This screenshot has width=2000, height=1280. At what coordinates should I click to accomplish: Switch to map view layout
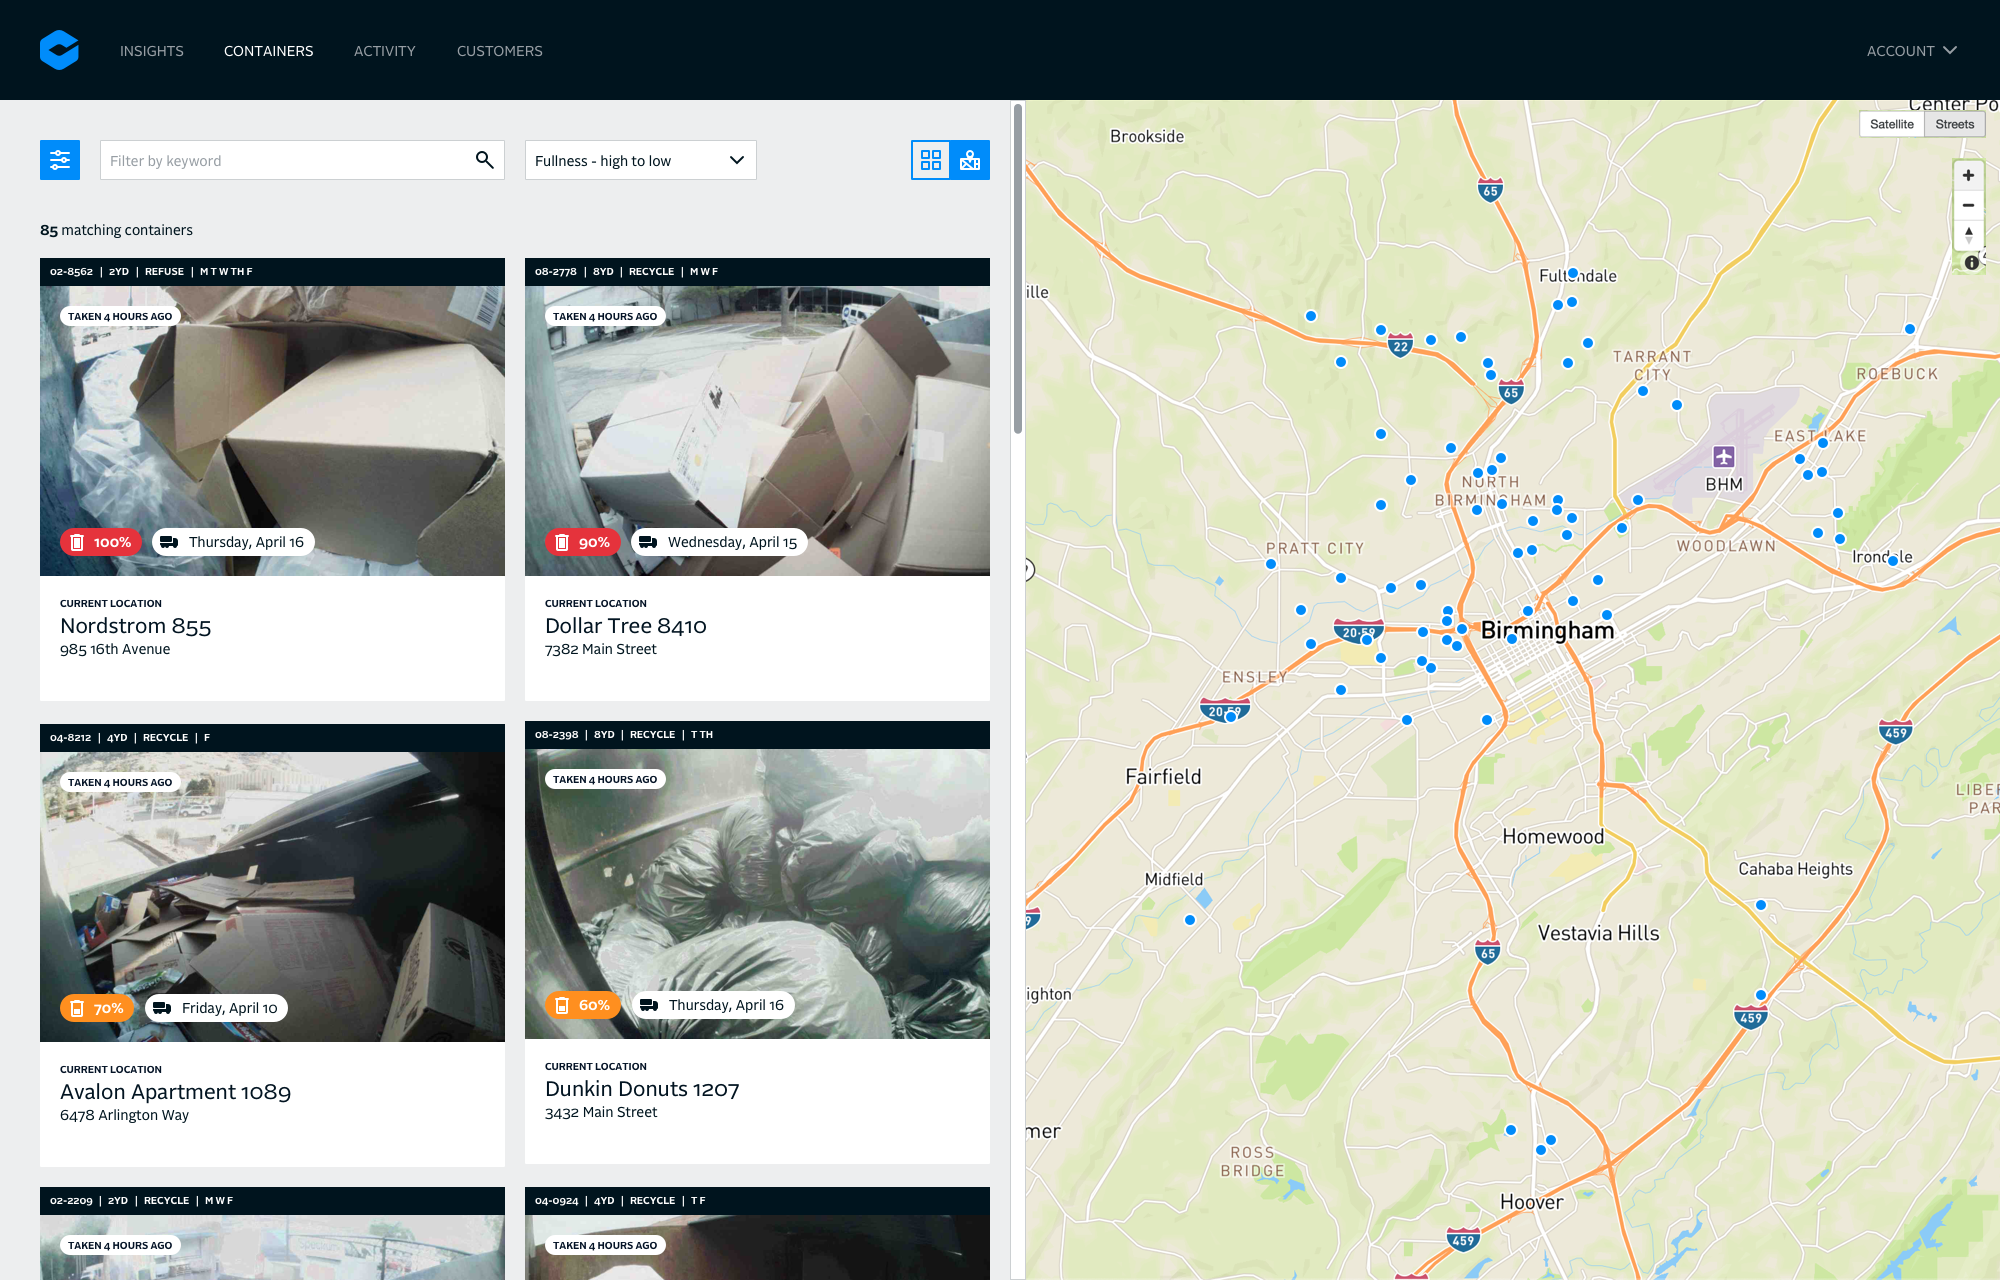tap(970, 160)
